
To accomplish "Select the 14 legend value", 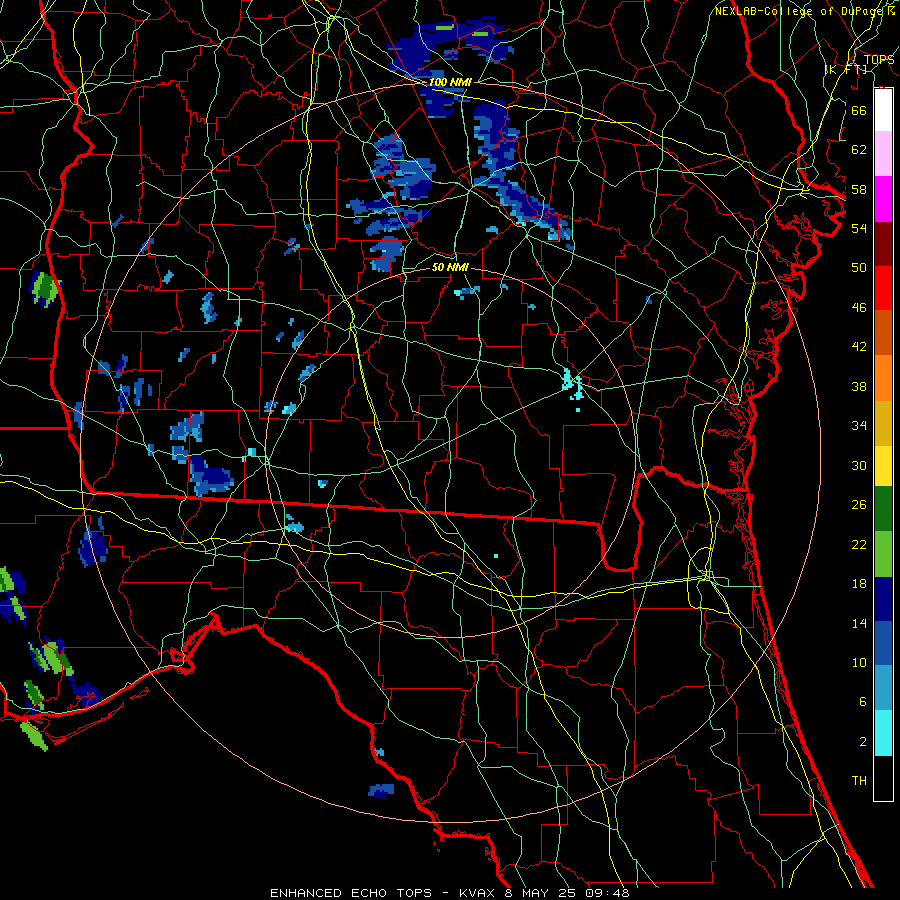I will (x=859, y=623).
